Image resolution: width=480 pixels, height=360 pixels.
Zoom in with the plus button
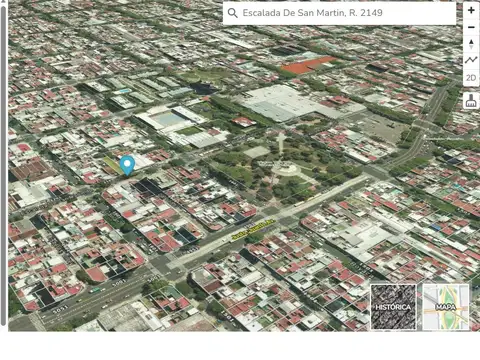471,10
